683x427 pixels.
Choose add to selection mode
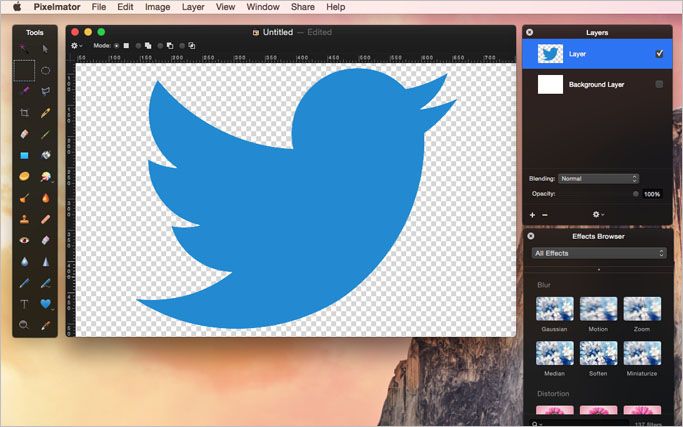[x=138, y=46]
